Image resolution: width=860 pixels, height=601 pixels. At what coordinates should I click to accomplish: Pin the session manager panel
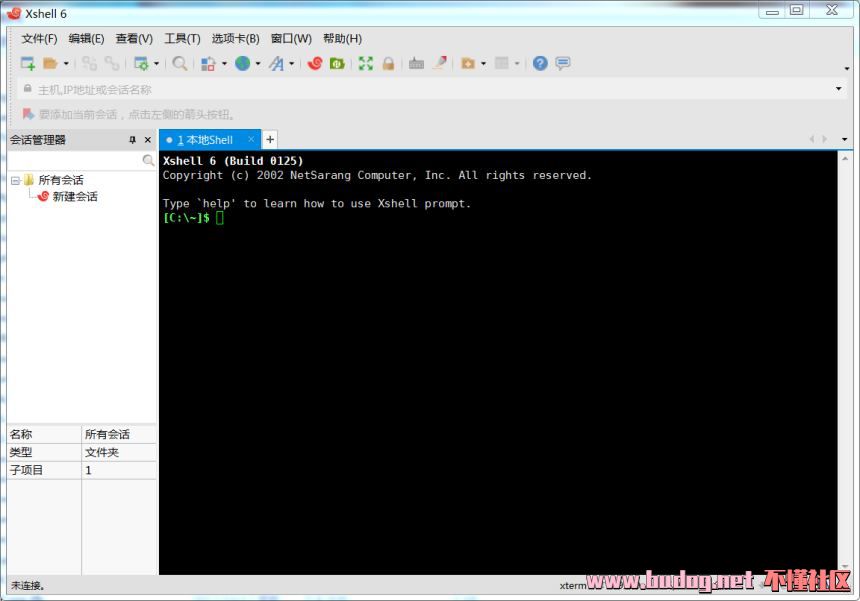tap(132, 140)
